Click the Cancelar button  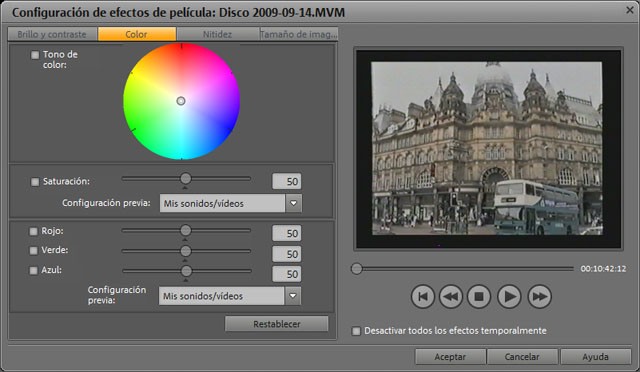(522, 356)
